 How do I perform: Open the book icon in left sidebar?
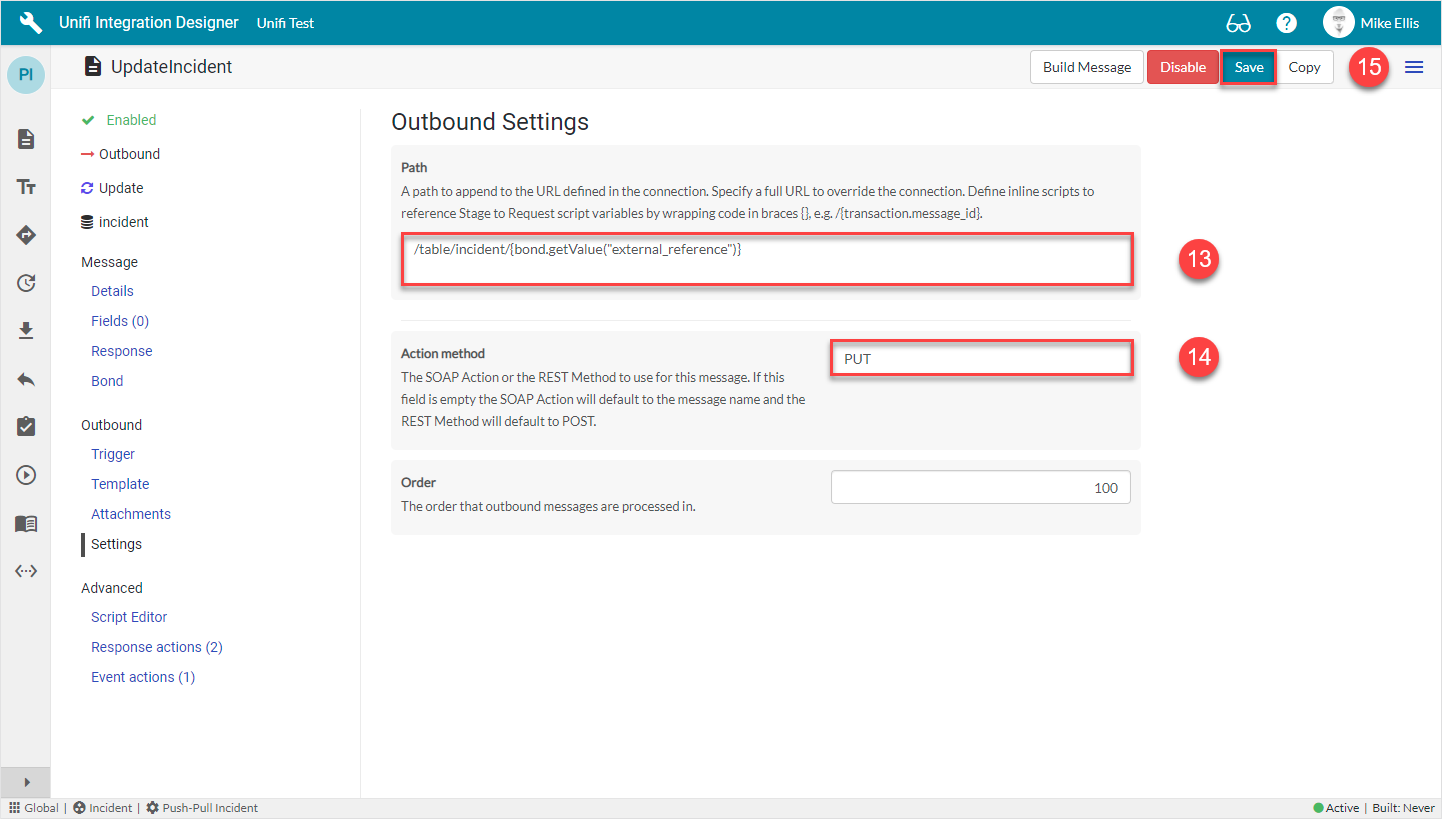point(26,523)
